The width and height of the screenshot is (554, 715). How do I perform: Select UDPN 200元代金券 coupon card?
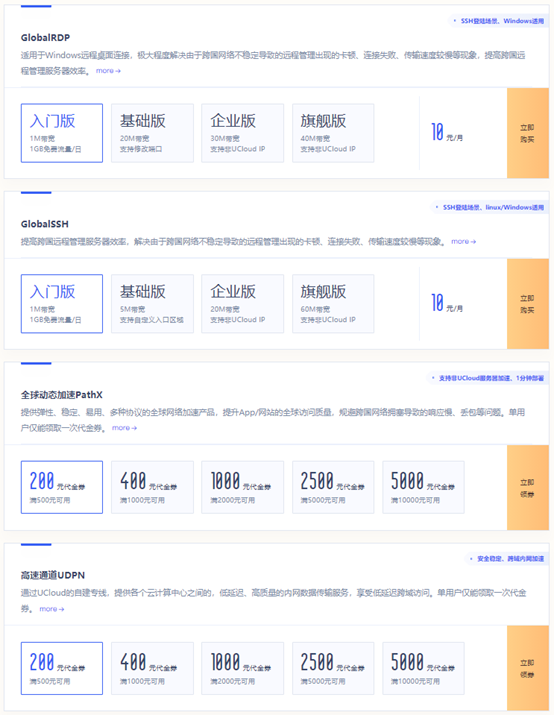pos(62,668)
